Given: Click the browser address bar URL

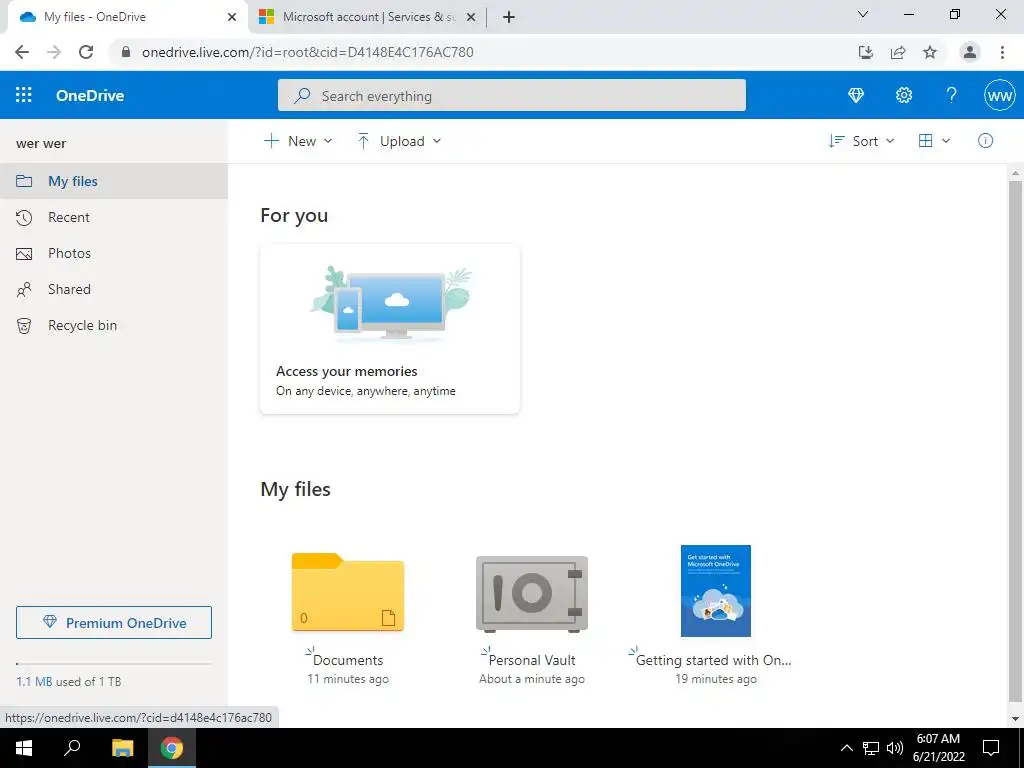Looking at the screenshot, I should click(x=308, y=52).
